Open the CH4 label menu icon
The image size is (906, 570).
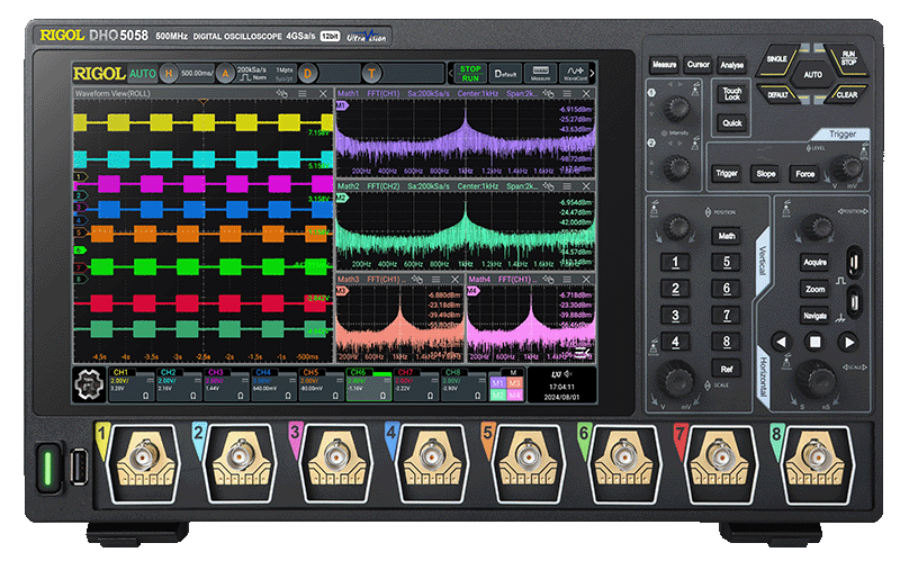pyautogui.click(x=292, y=380)
